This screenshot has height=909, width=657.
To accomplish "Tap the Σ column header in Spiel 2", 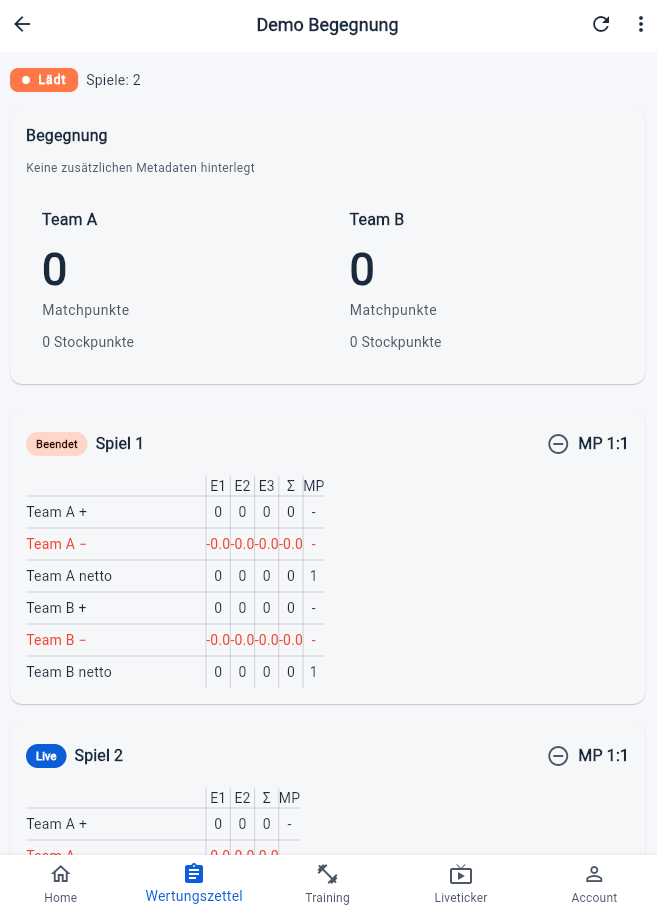I will [266, 798].
